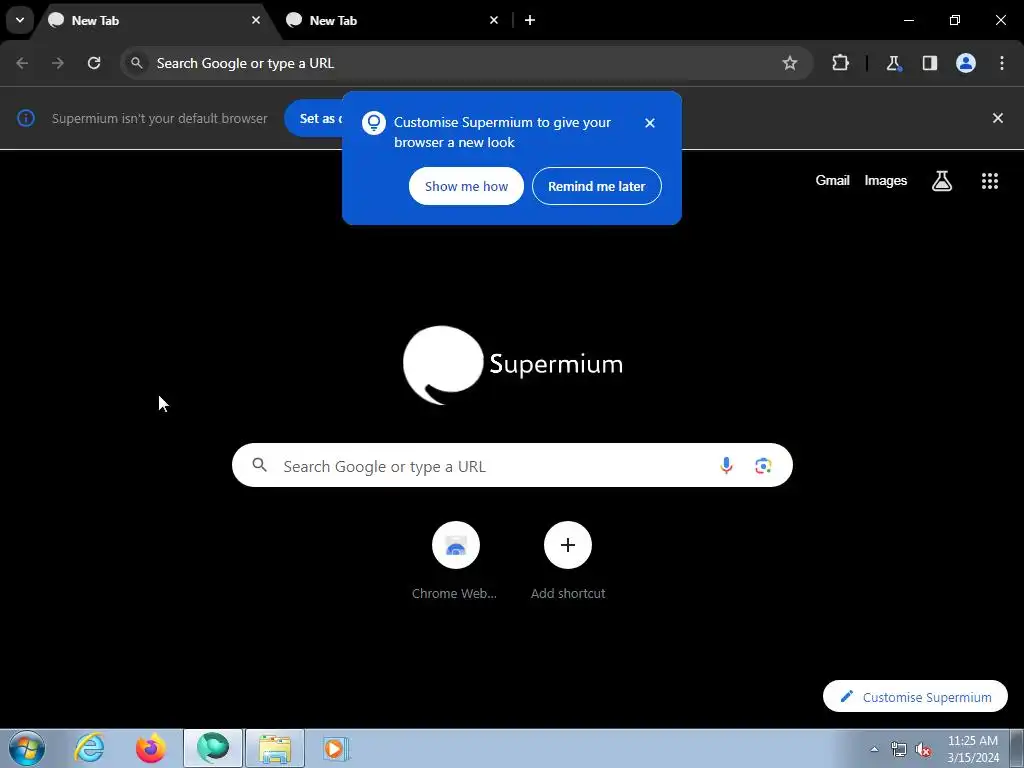Close the first New Tab

click(256, 20)
